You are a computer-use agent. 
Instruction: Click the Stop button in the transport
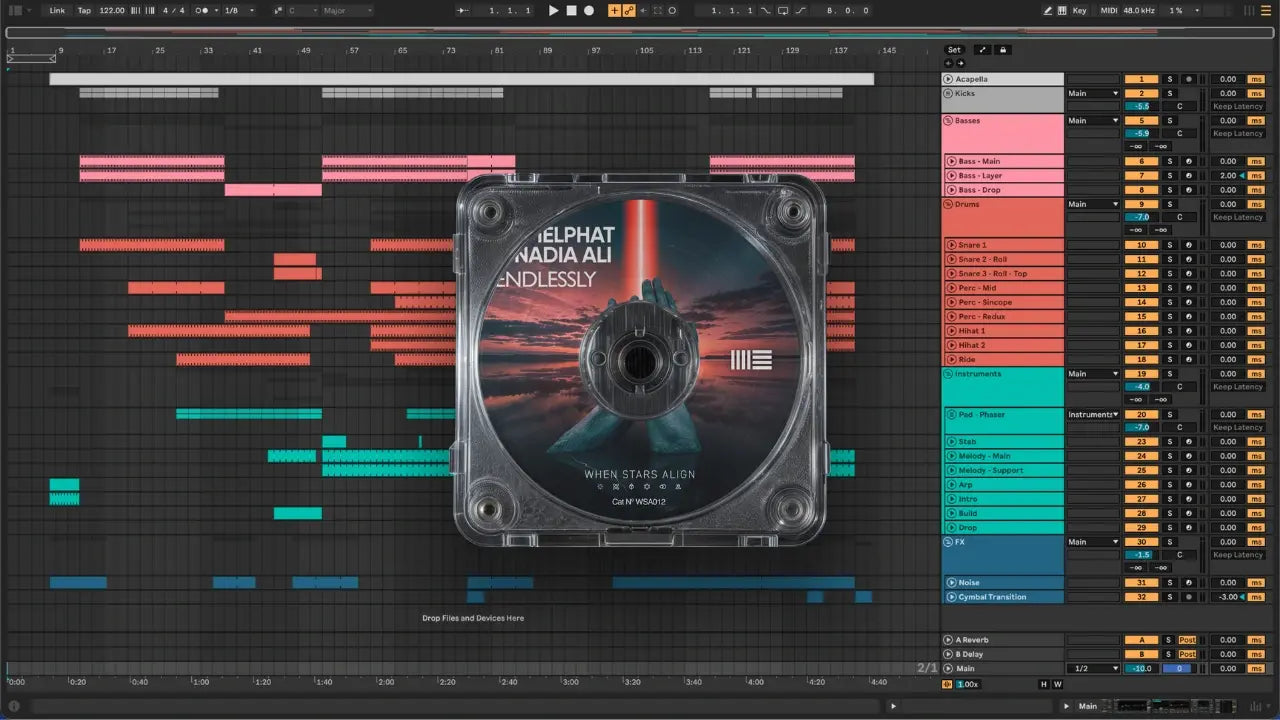click(x=571, y=10)
